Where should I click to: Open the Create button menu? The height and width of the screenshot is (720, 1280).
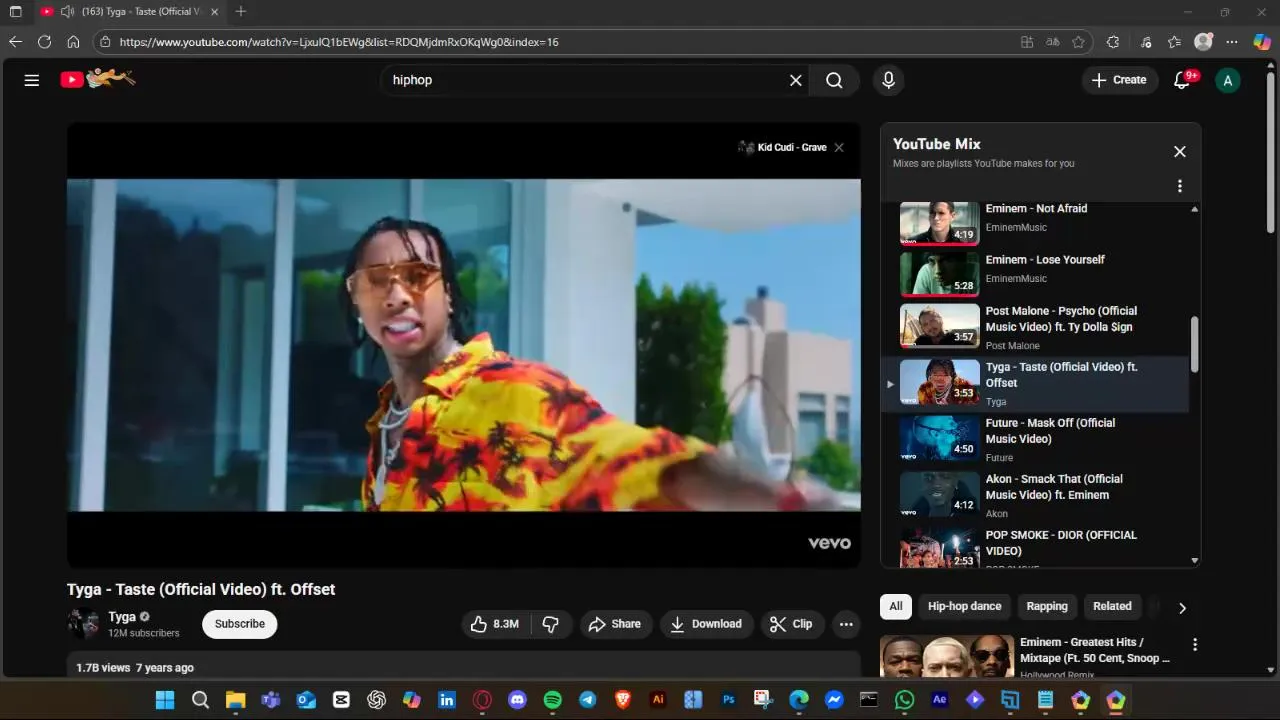point(1120,80)
